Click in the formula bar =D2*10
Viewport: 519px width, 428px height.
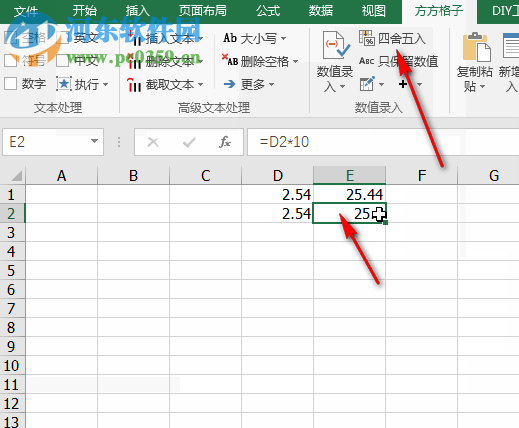pos(383,142)
